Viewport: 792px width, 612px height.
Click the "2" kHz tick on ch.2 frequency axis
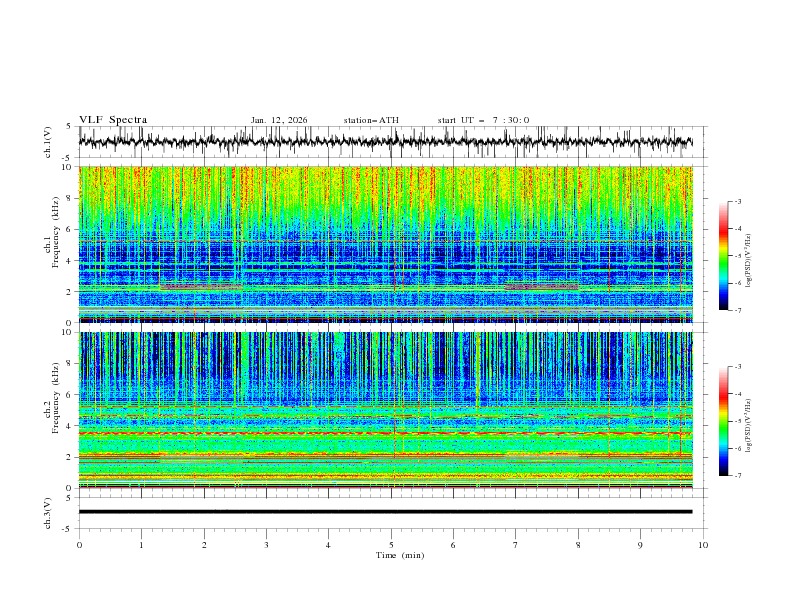coord(71,457)
